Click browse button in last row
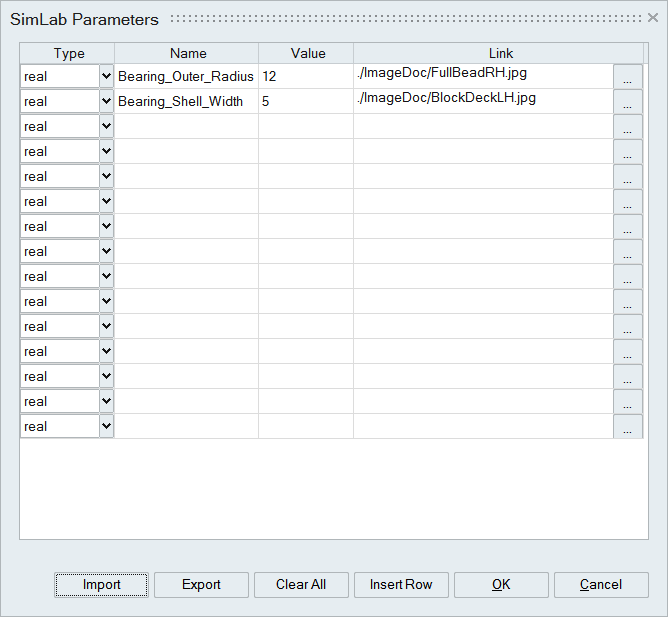 click(x=627, y=427)
